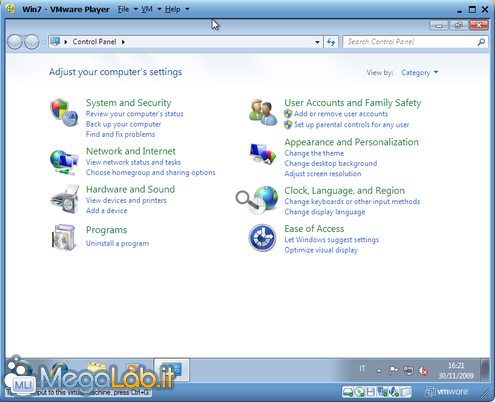Click the network tray icon
495x402 pixels.
[x=408, y=370]
